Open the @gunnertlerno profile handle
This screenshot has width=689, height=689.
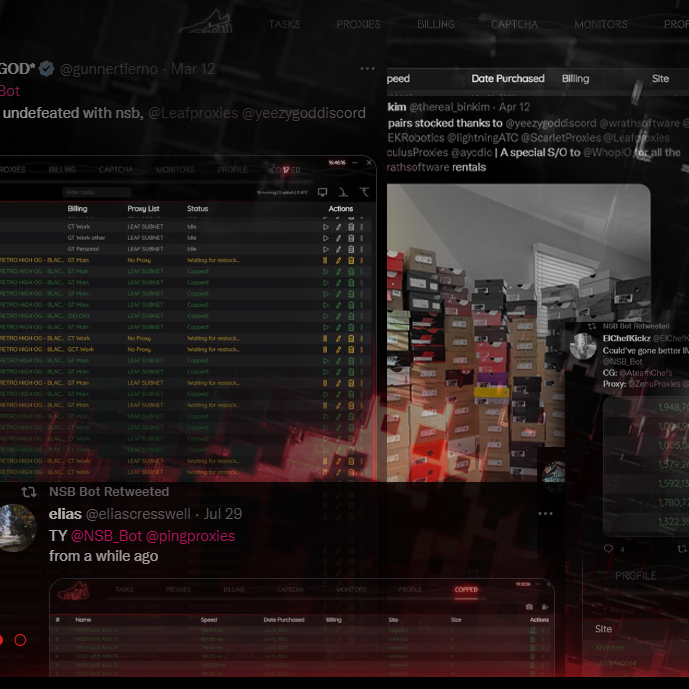click(x=111, y=69)
